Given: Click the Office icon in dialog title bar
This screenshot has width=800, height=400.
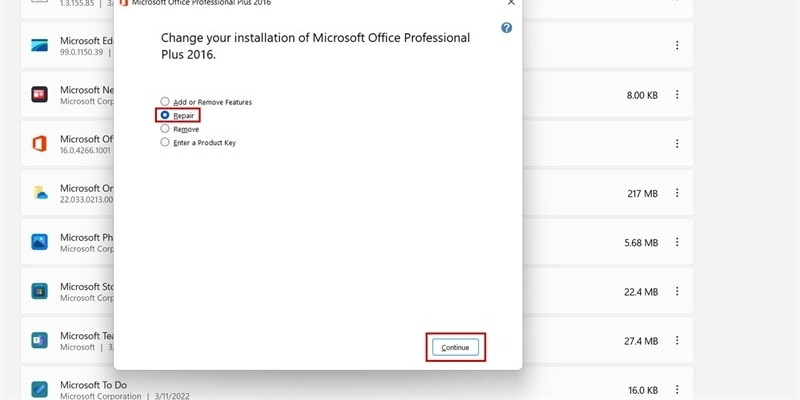Looking at the screenshot, I should [123, 3].
